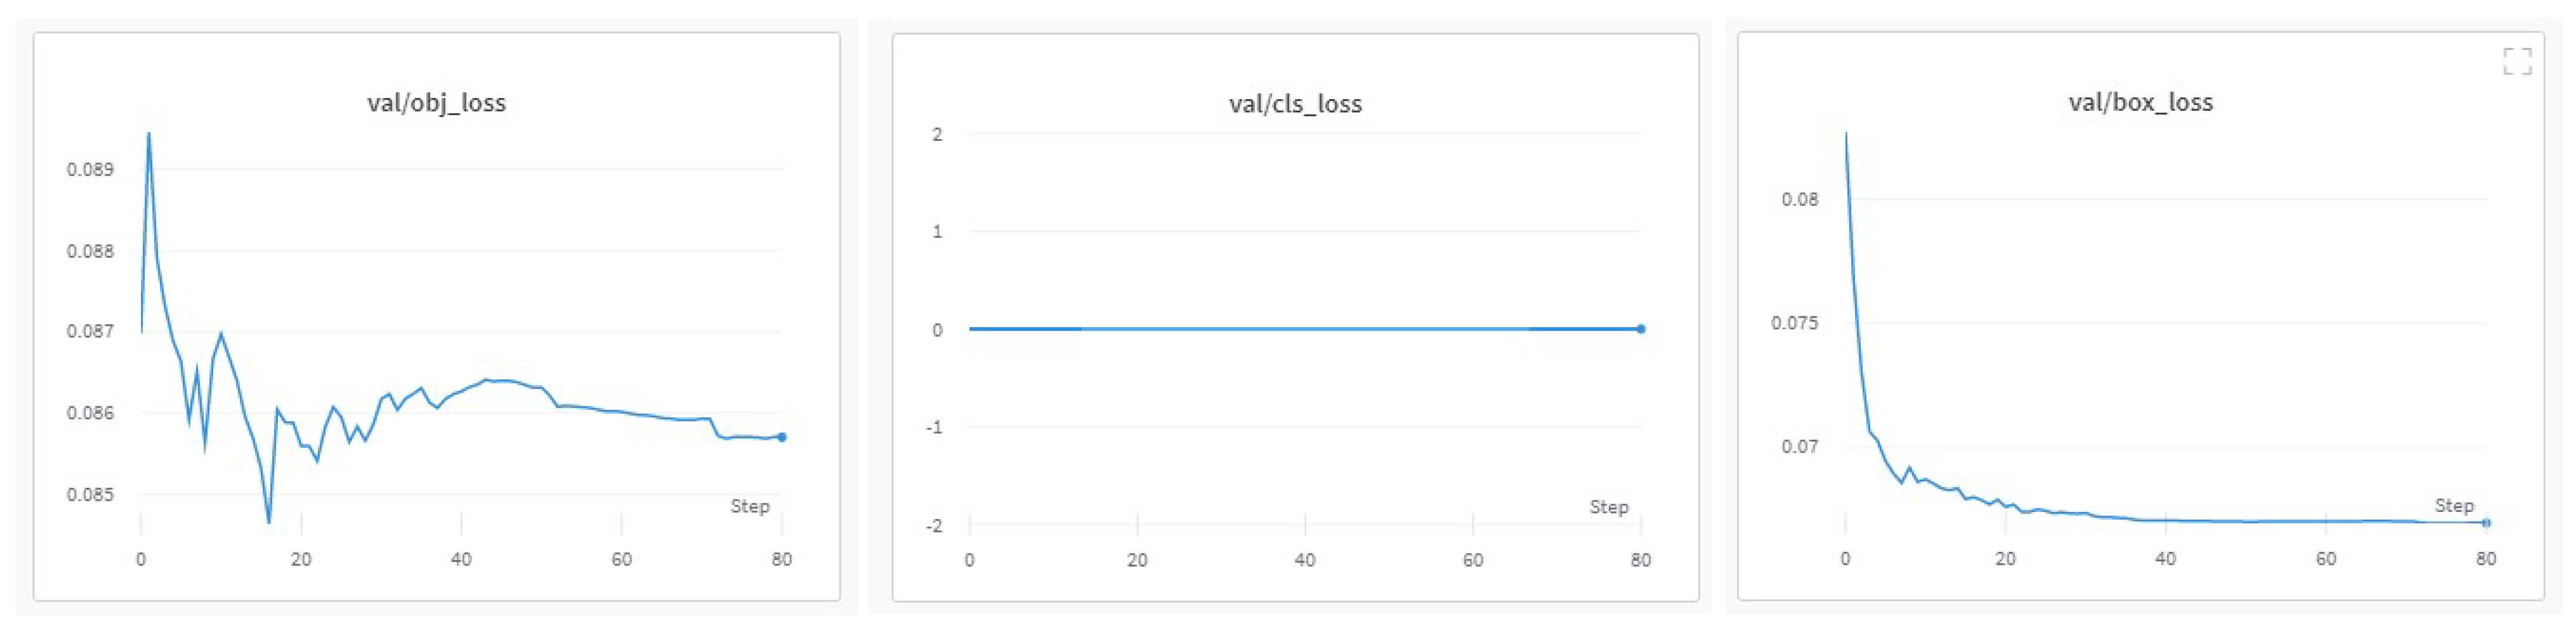Click the Step axis label in val/box_loss
2576x630 pixels.
coord(2453,505)
